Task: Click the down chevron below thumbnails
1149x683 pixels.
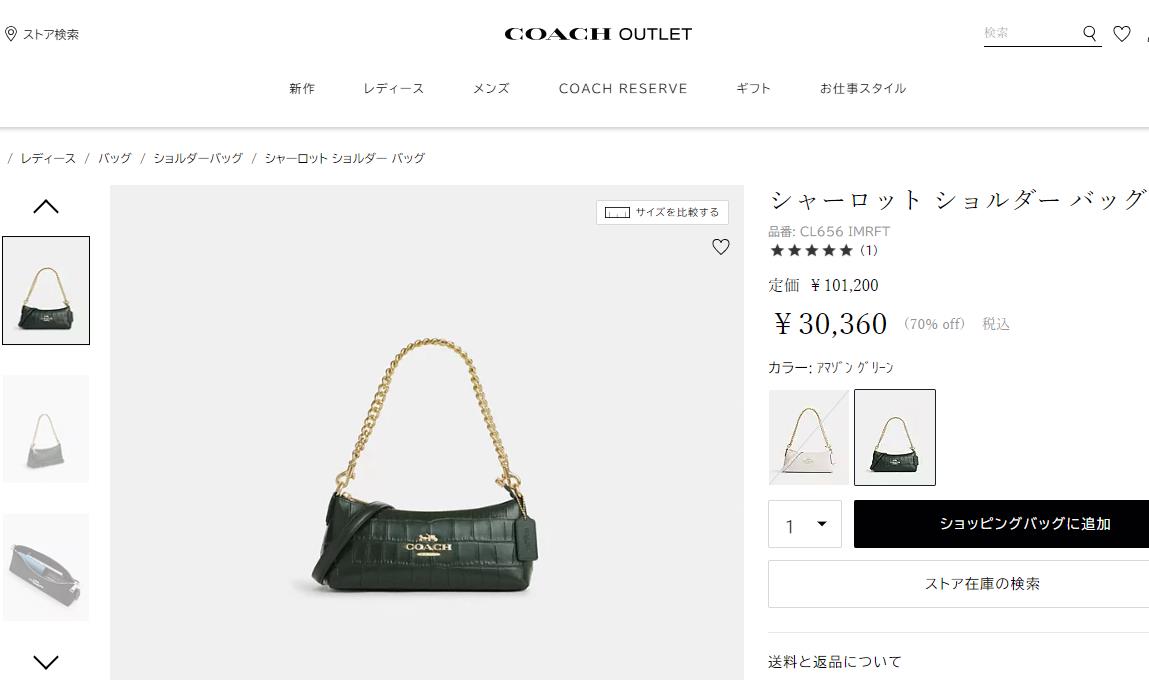Action: 45,662
